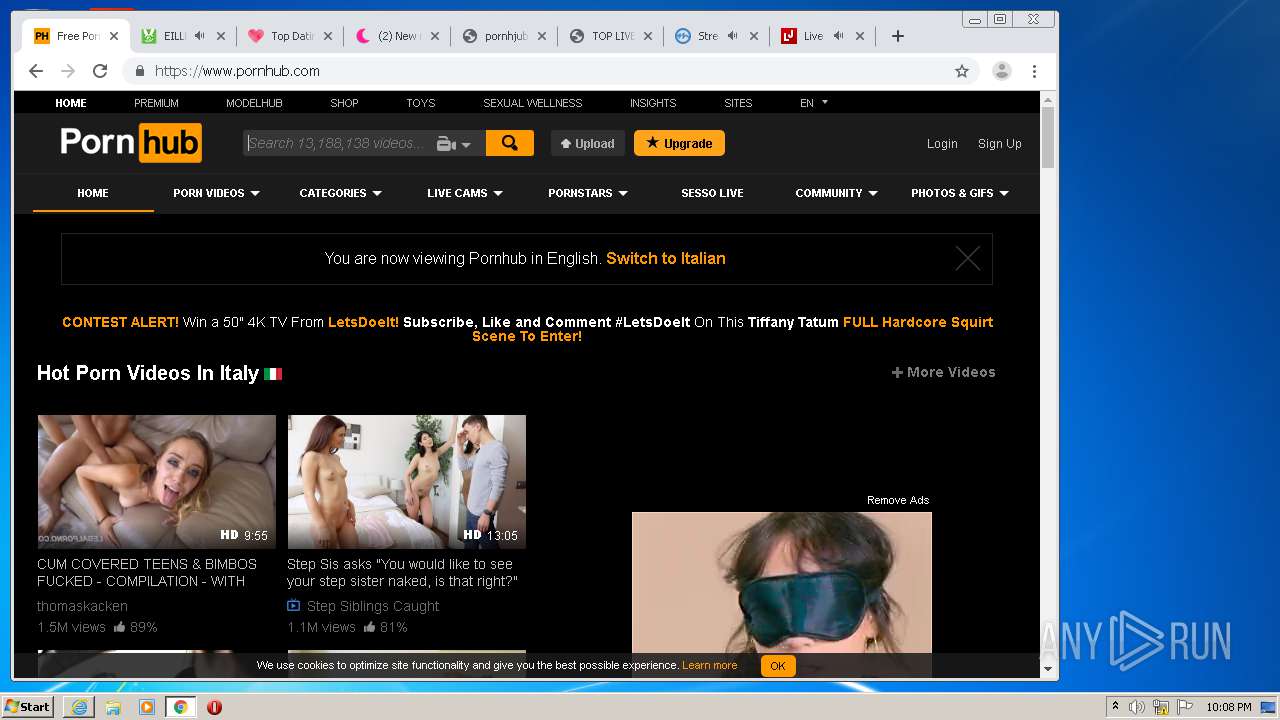View site info via the padlock icon
Image resolution: width=1280 pixels, height=720 pixels.
tap(140, 71)
